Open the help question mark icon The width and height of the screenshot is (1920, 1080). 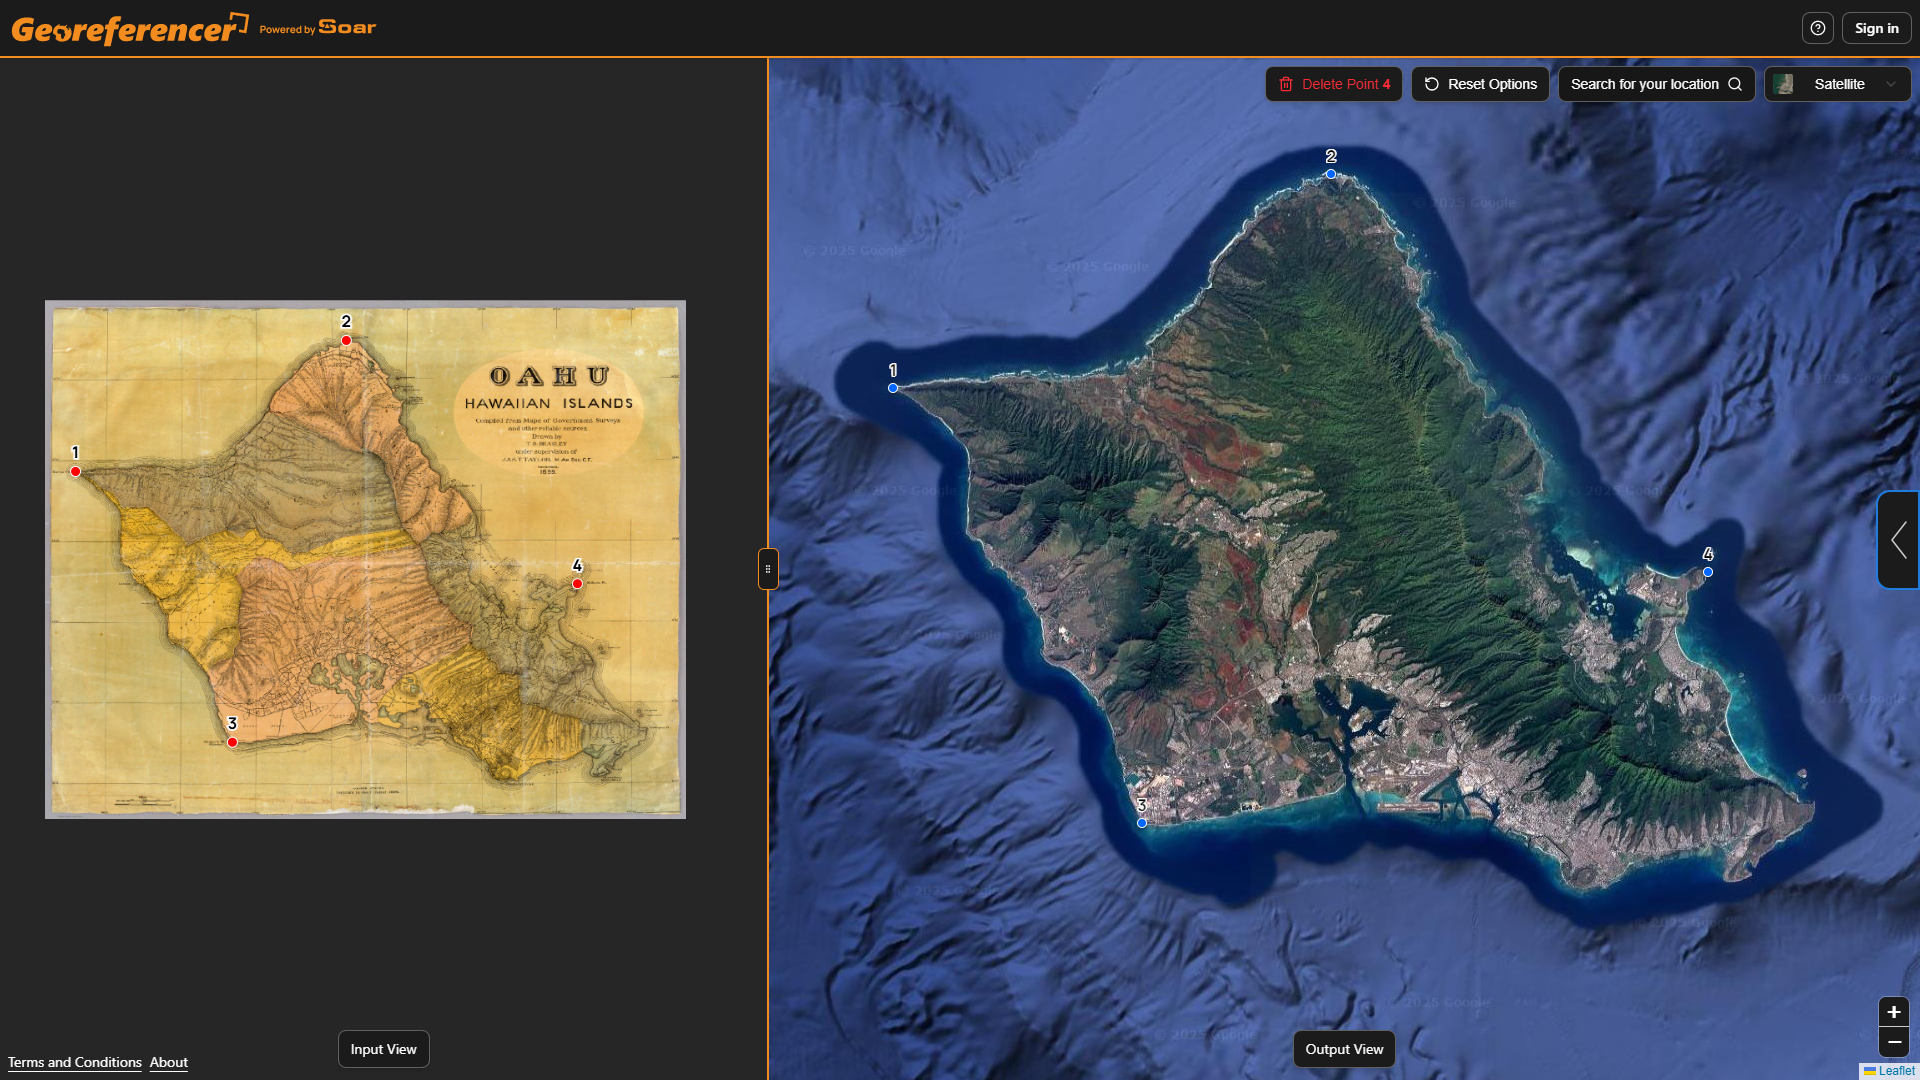pyautogui.click(x=1817, y=27)
